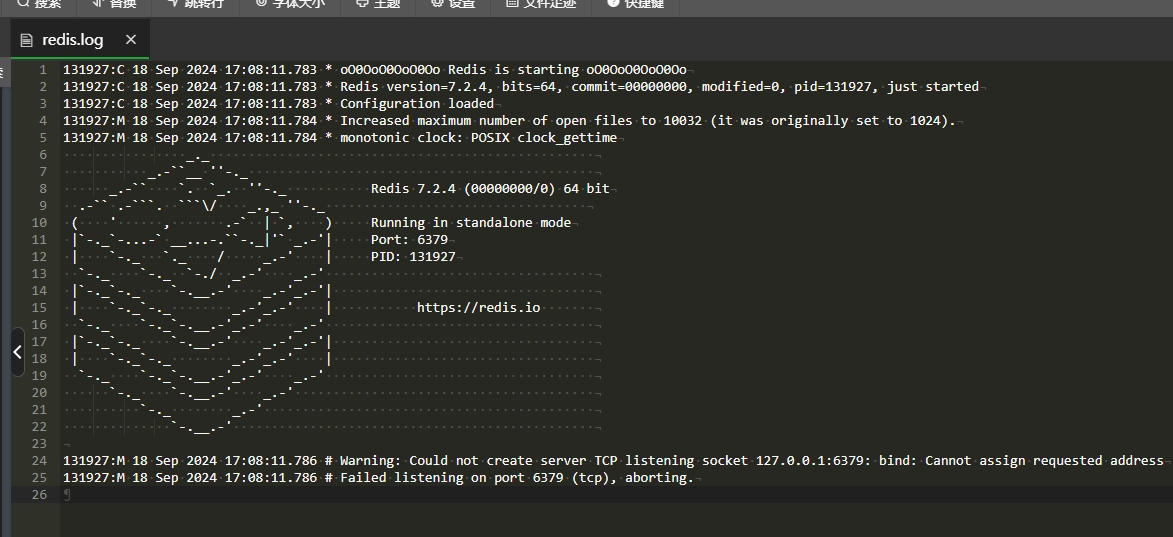
Task: Click the text "Failed listening on port 6379"
Action: [x=452, y=478]
